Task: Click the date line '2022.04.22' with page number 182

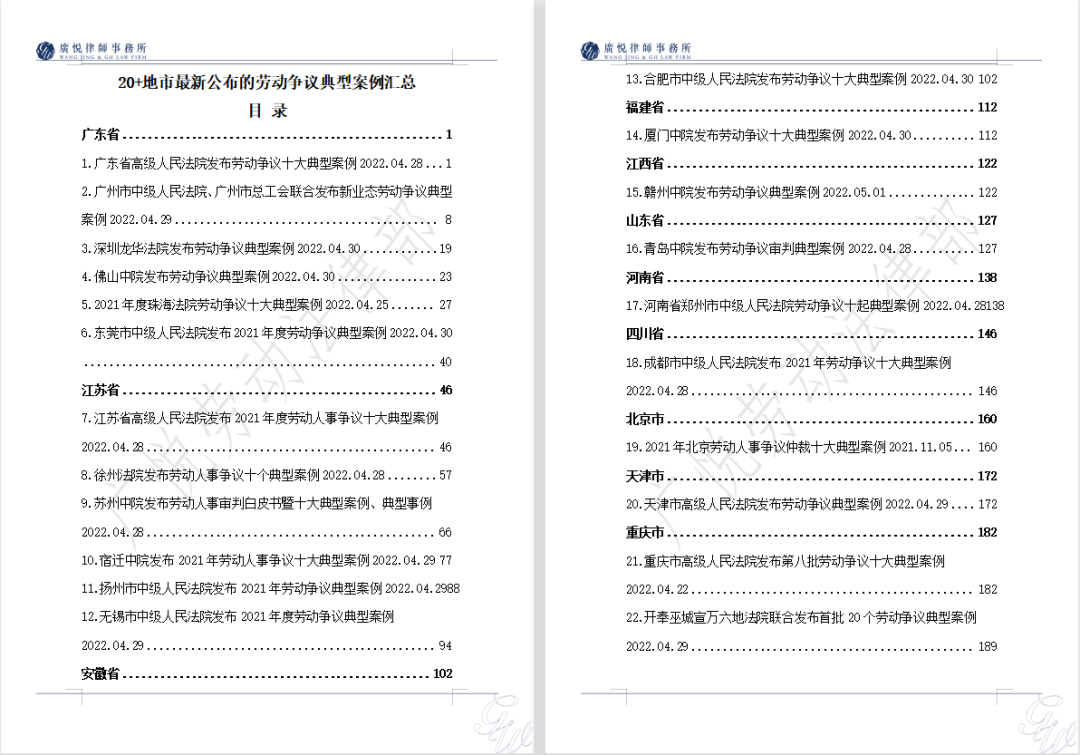Action: tap(811, 589)
